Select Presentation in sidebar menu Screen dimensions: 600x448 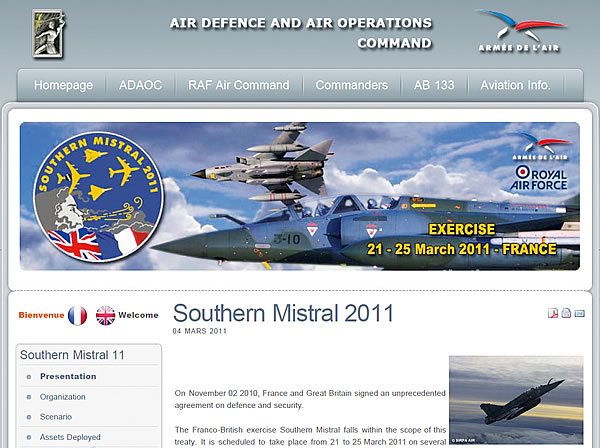[x=68, y=376]
